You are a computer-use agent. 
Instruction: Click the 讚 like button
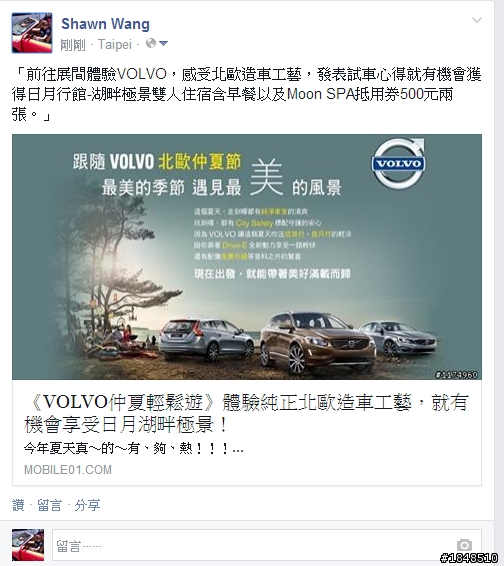[18, 505]
